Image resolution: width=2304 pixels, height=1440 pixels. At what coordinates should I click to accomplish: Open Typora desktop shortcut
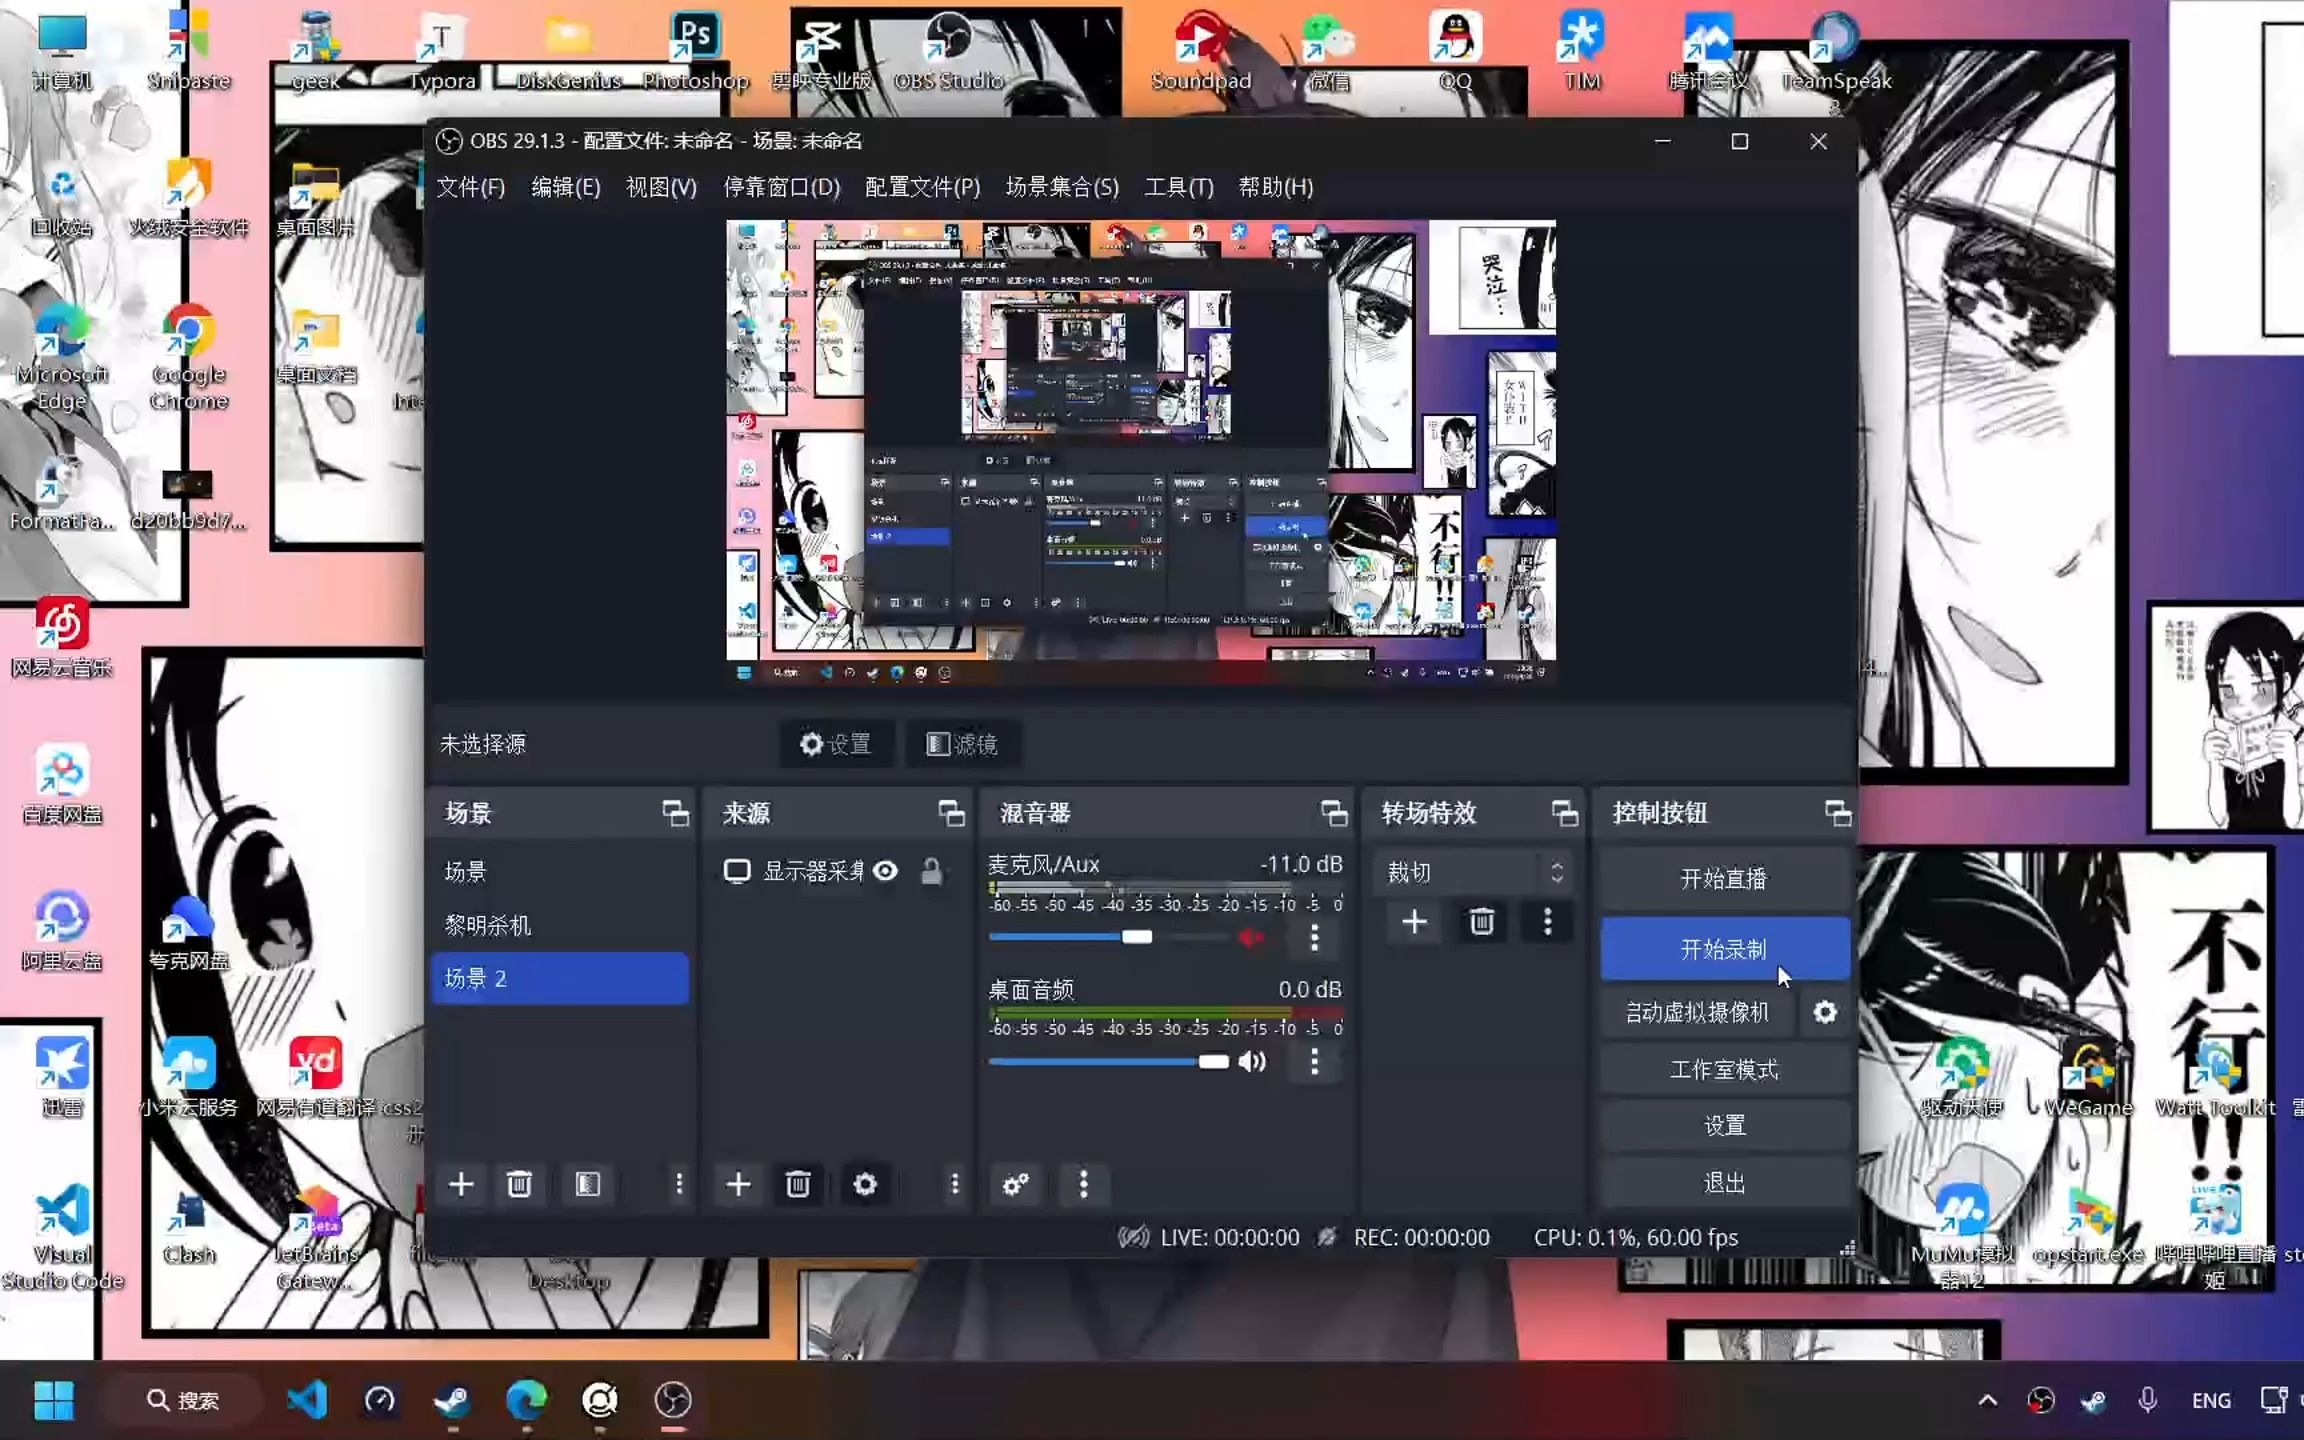441,52
